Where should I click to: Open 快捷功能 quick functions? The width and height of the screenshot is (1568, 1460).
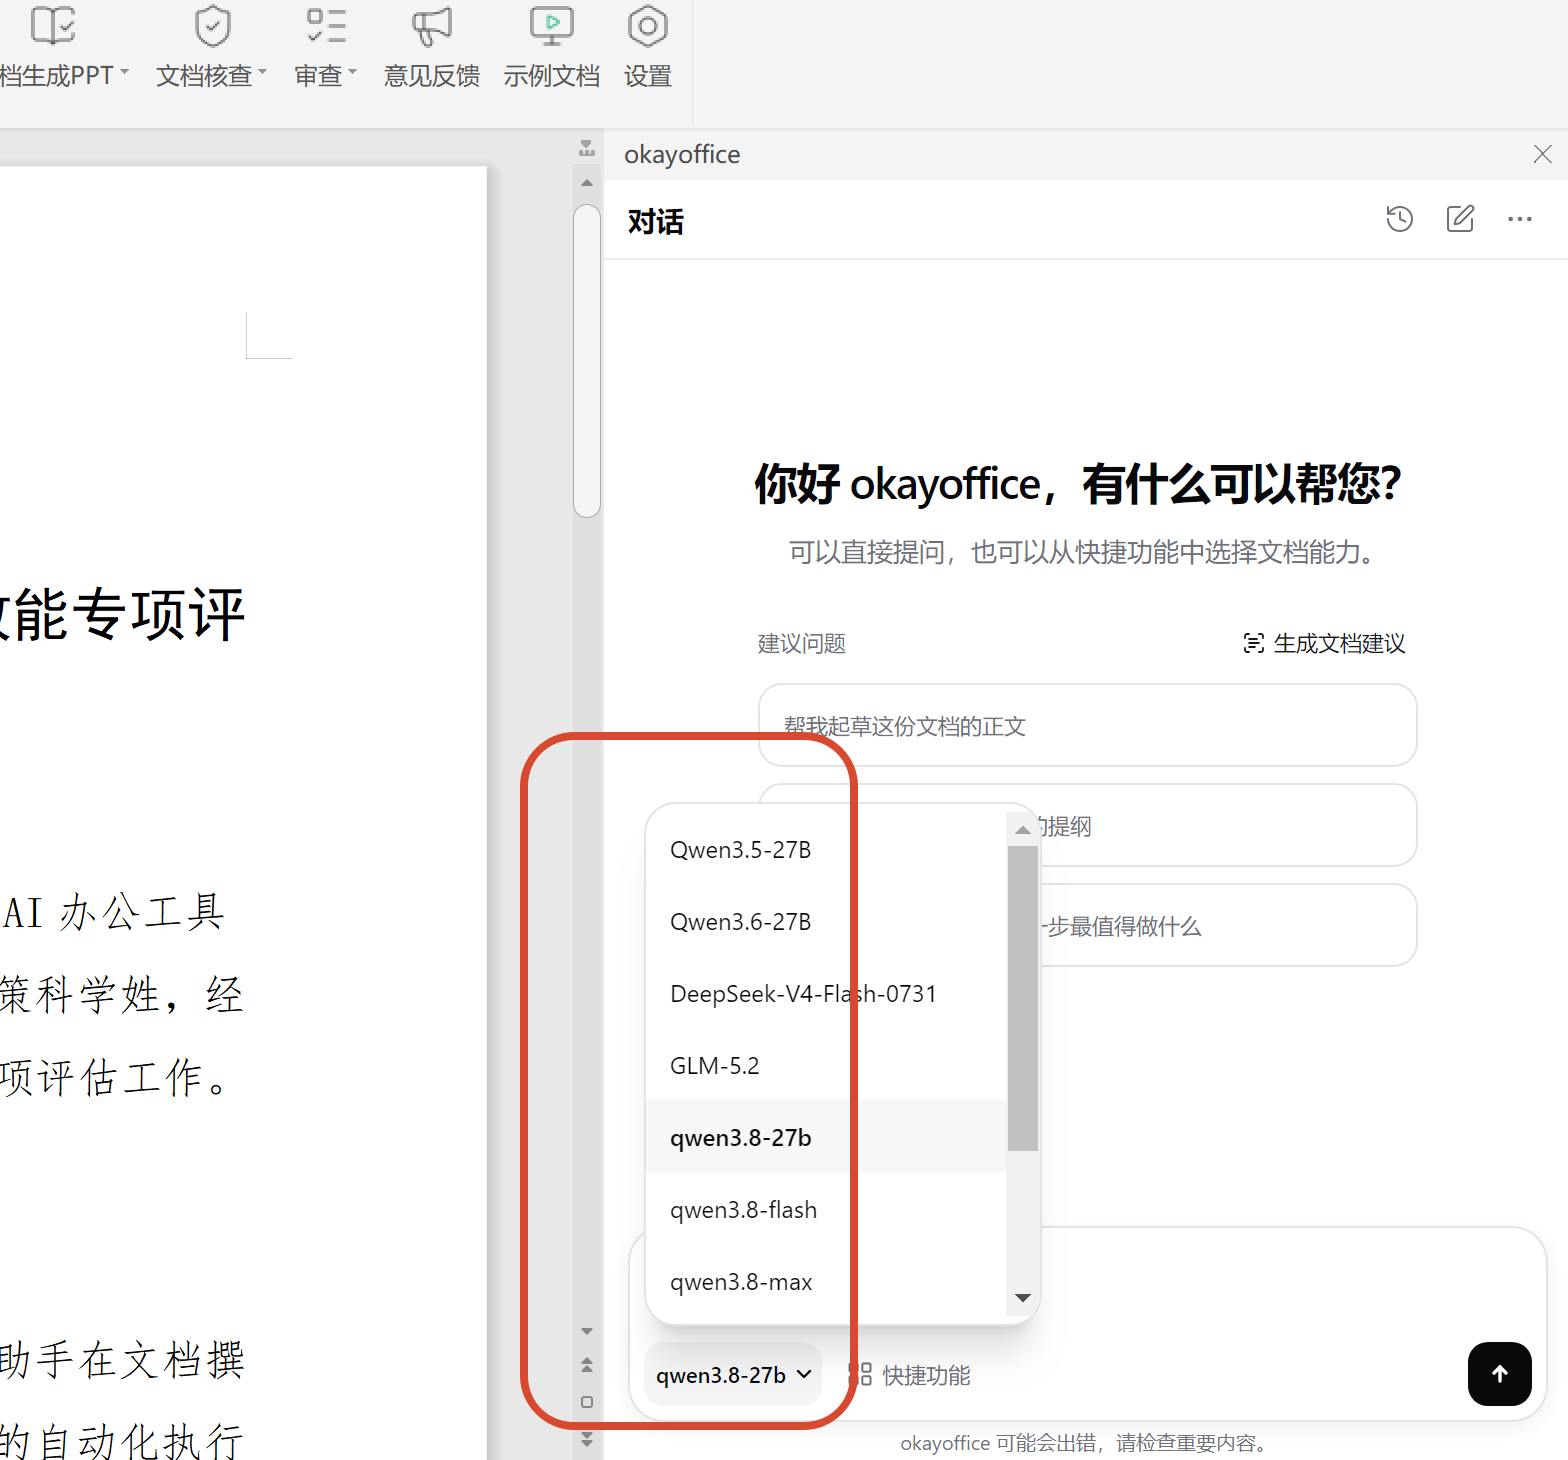[910, 1375]
